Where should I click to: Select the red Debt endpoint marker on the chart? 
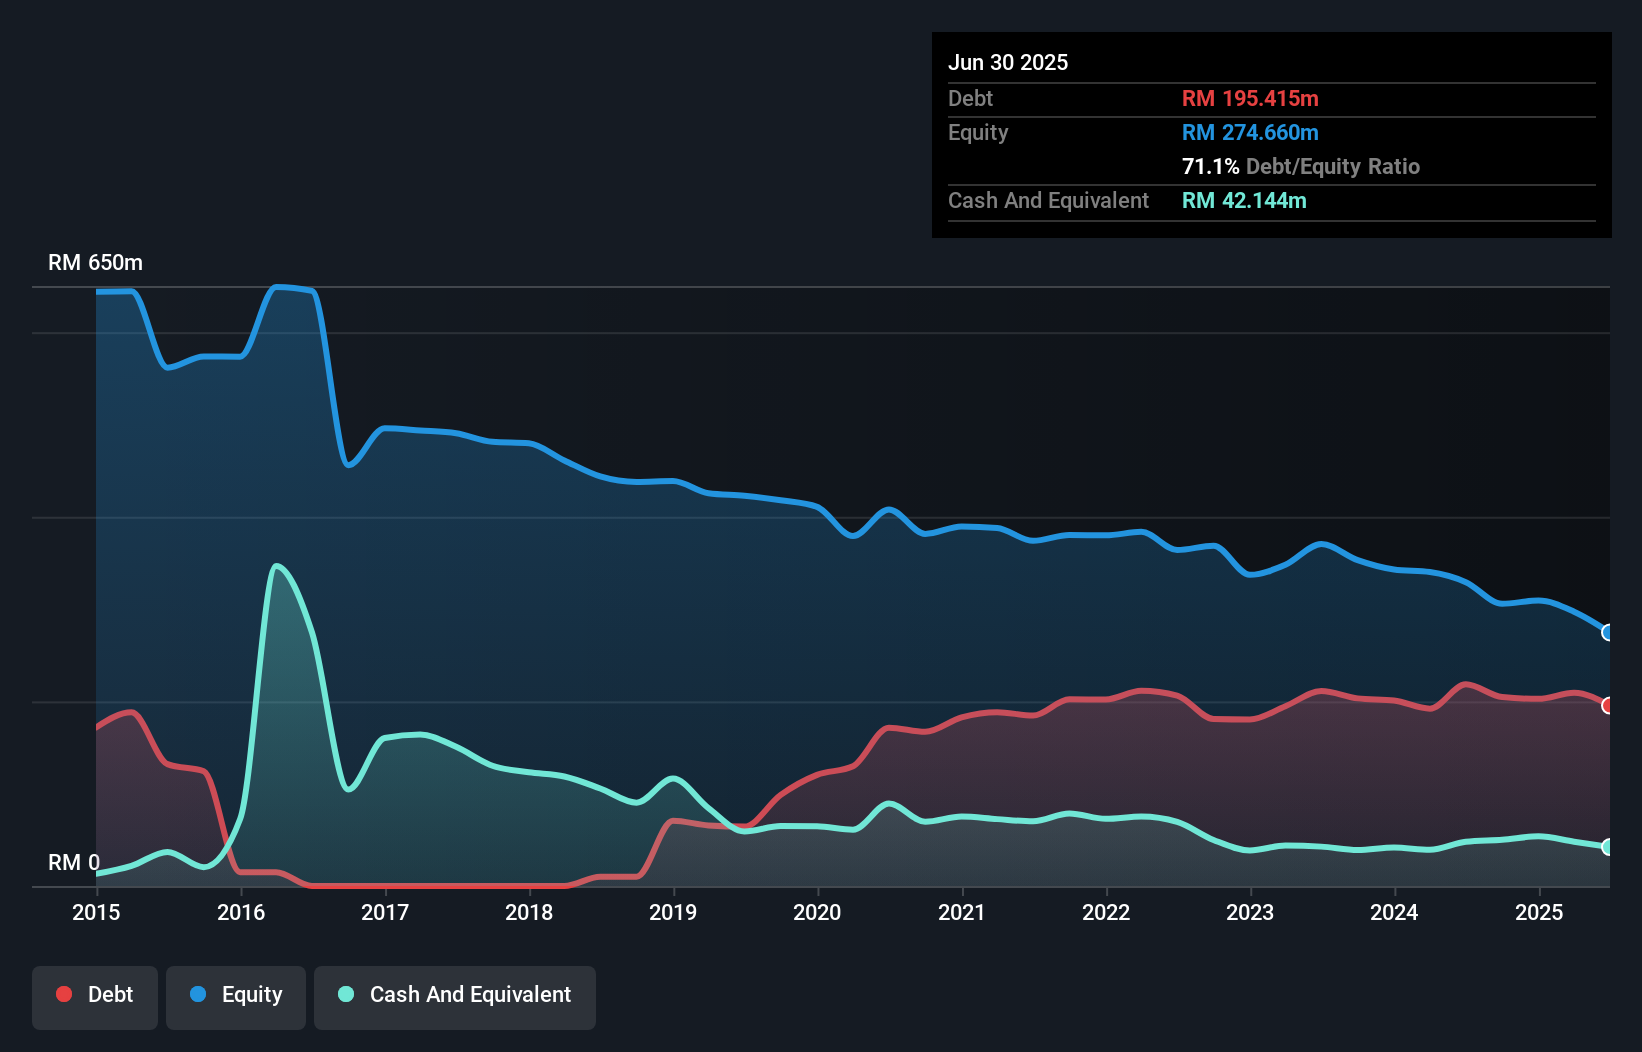1607,706
